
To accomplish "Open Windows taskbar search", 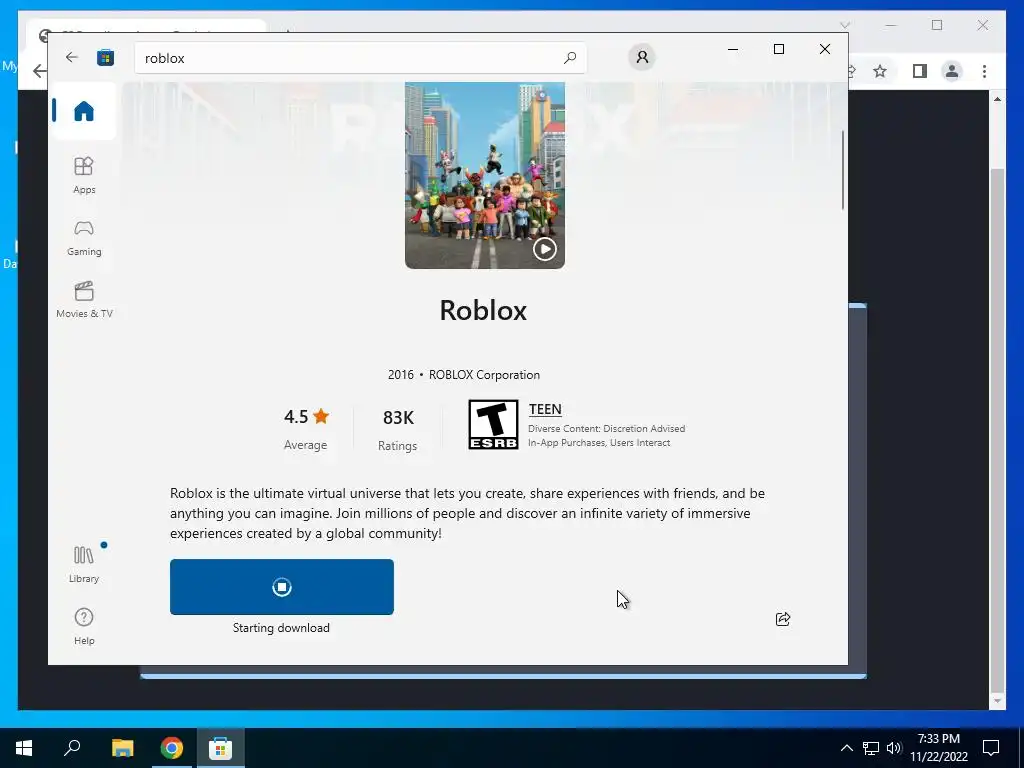I will (72, 748).
